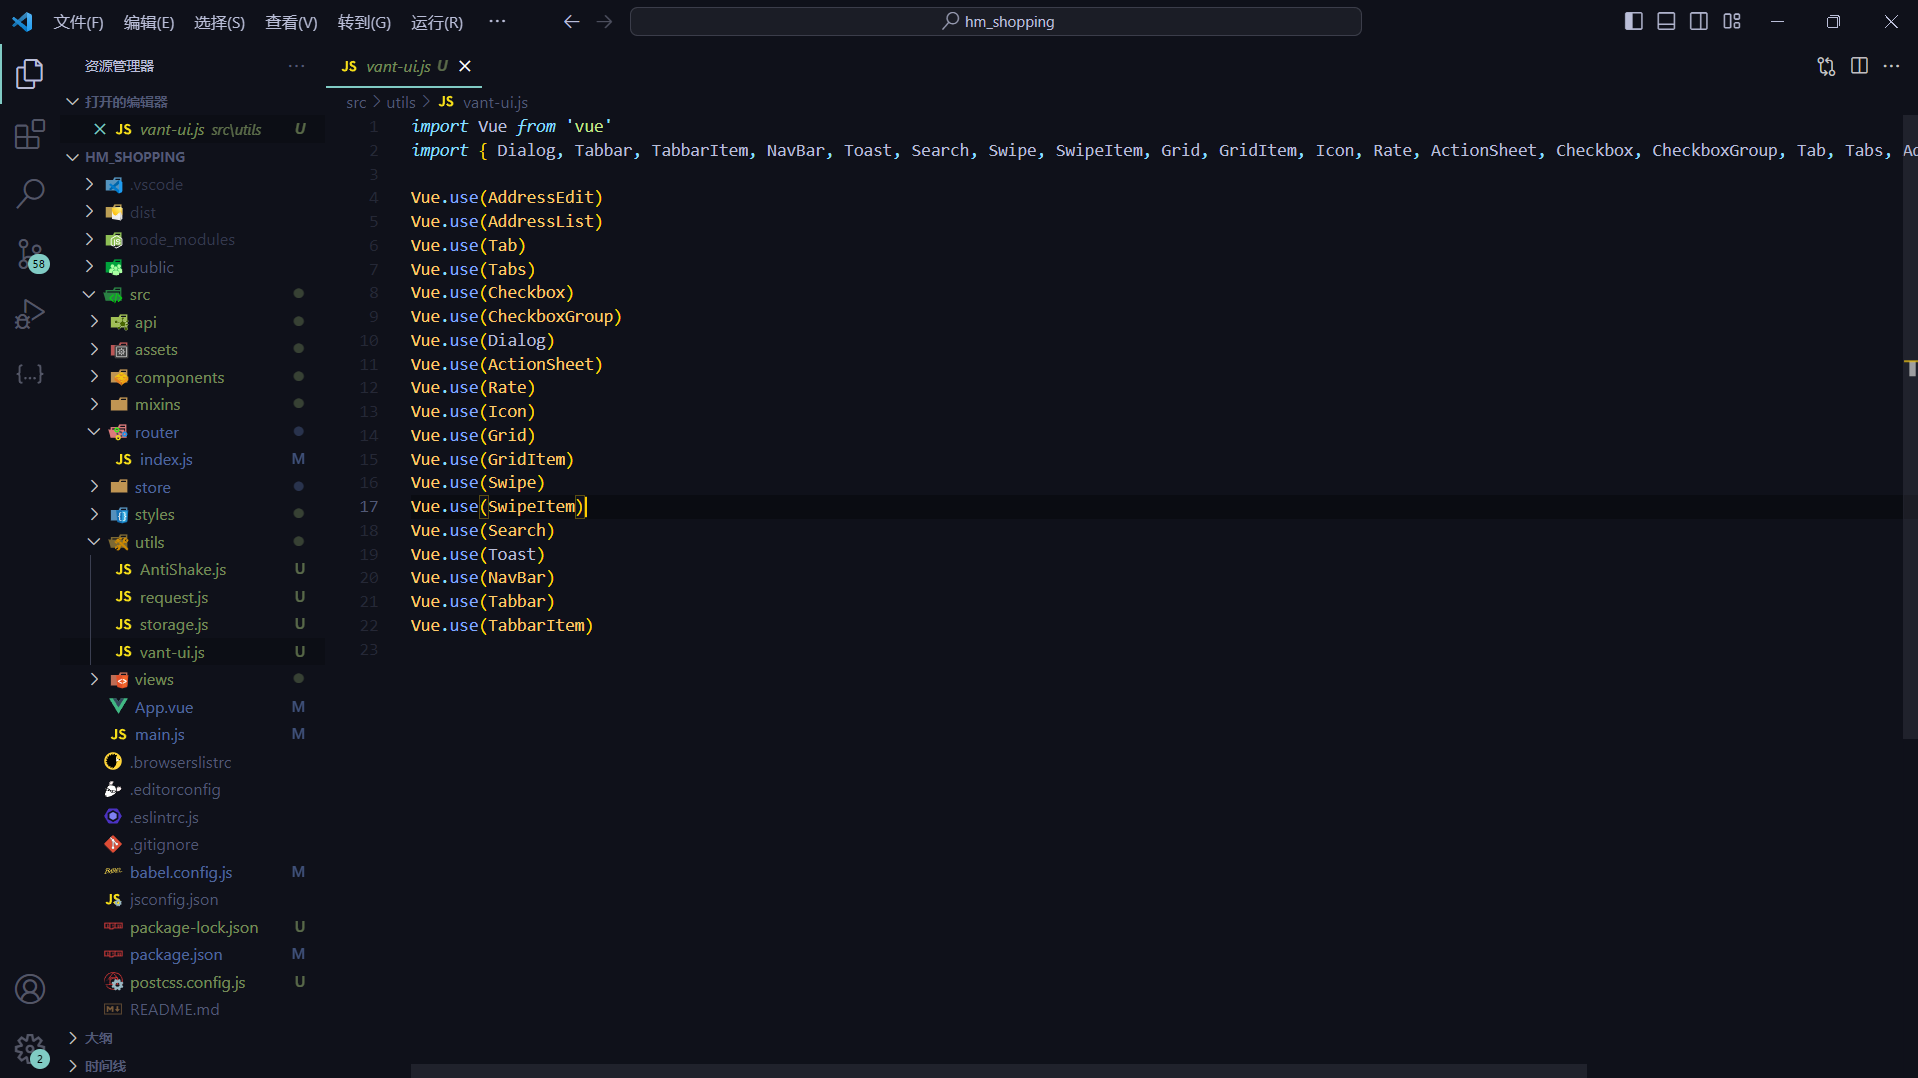
Task: Go back with the left arrow
Action: click(x=571, y=22)
